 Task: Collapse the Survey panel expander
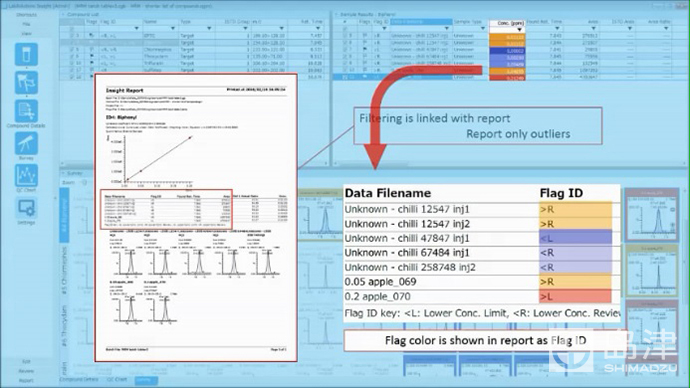click(63, 173)
